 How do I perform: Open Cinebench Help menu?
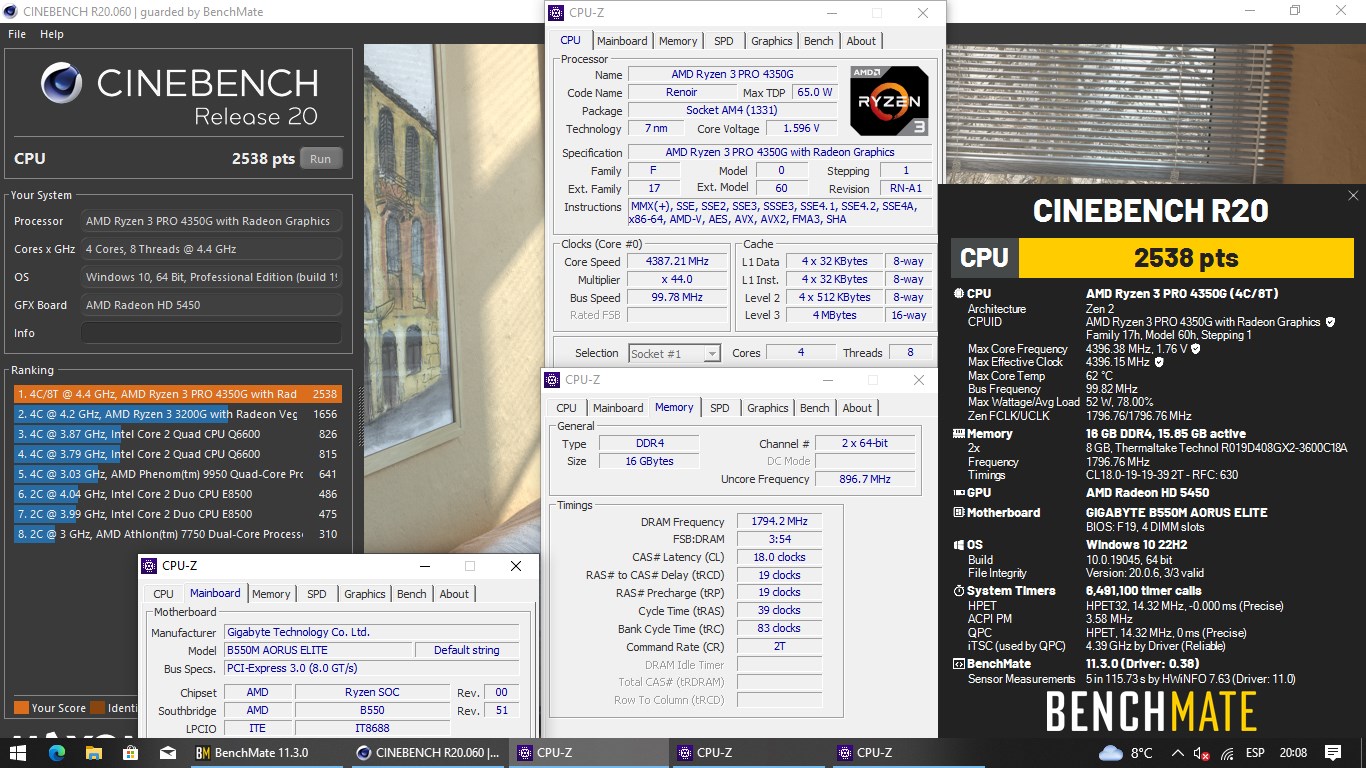52,34
